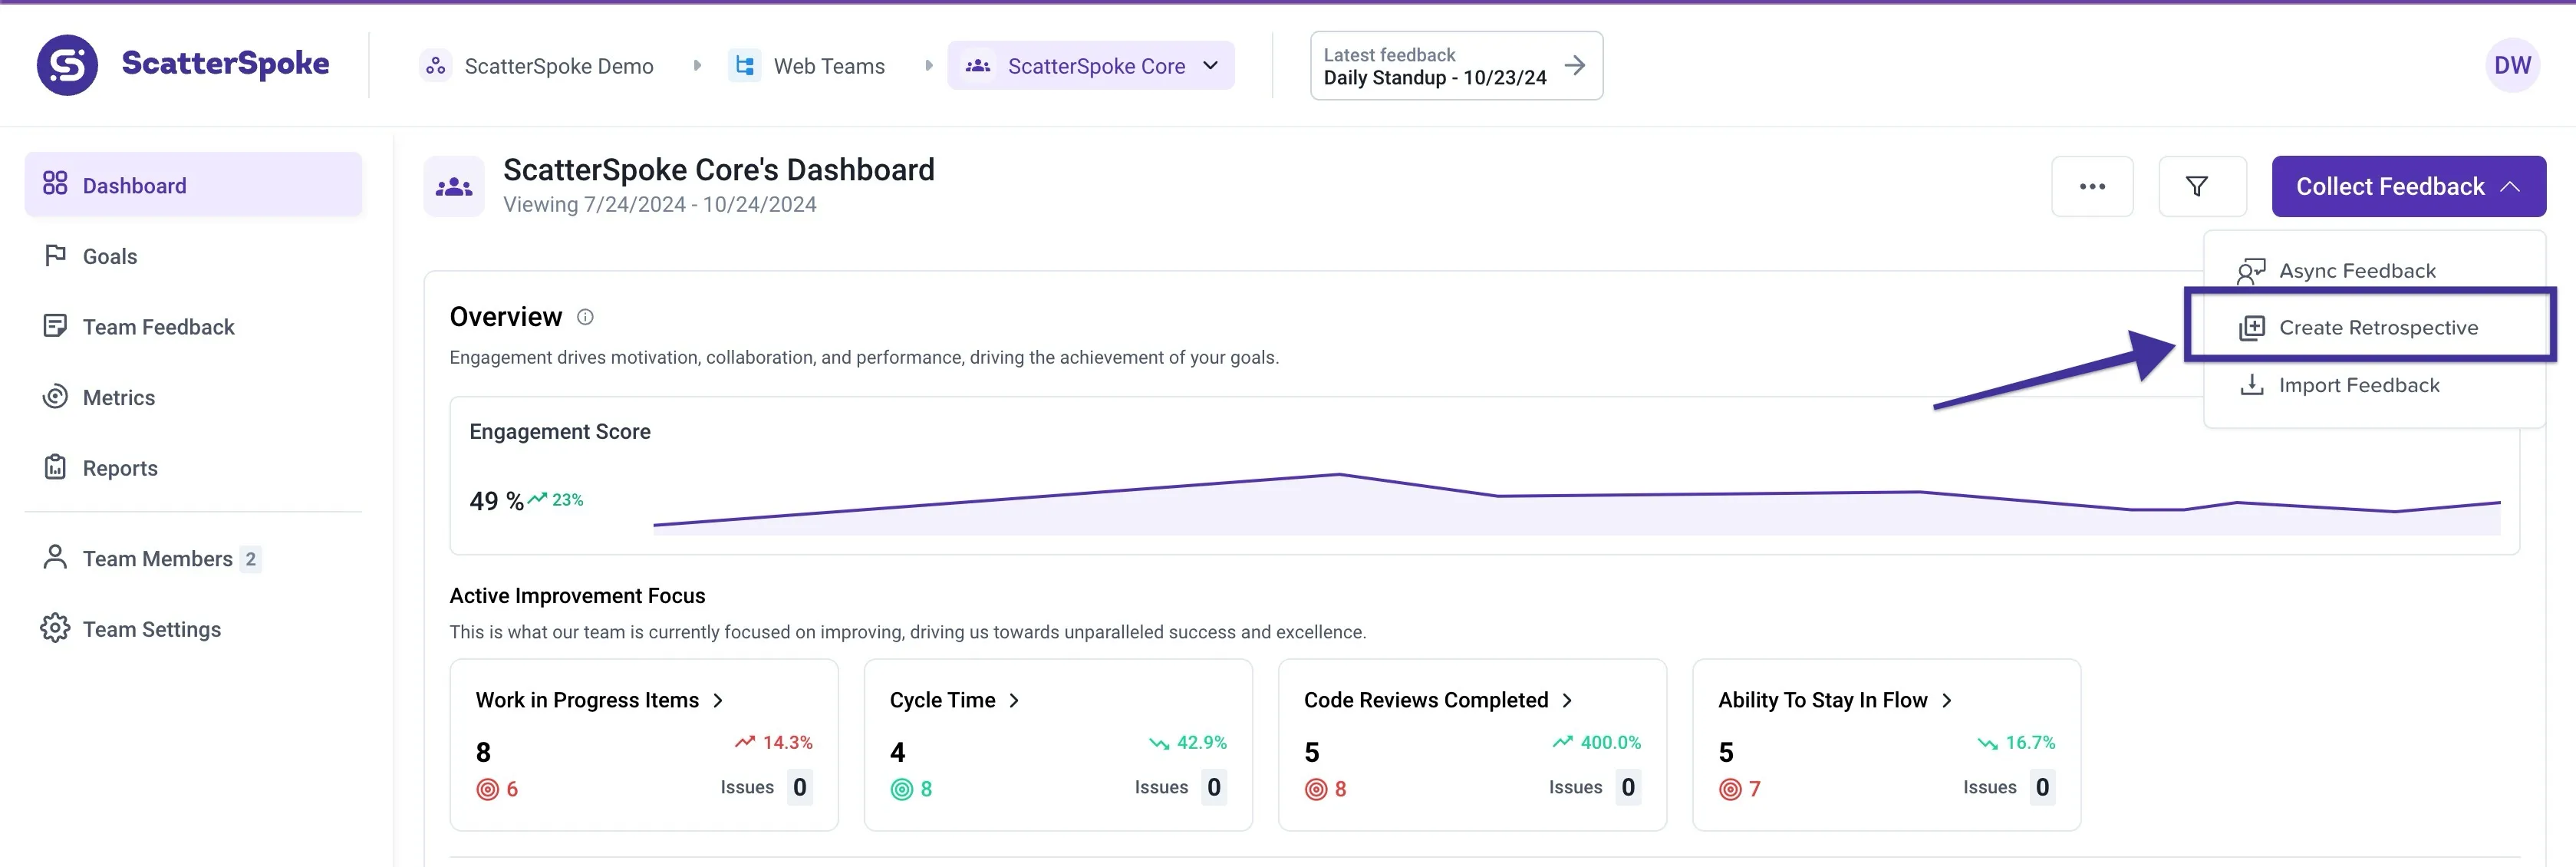Click the Web Teams hierarchy icon
Image resolution: width=2576 pixels, height=867 pixels.
pos(744,66)
